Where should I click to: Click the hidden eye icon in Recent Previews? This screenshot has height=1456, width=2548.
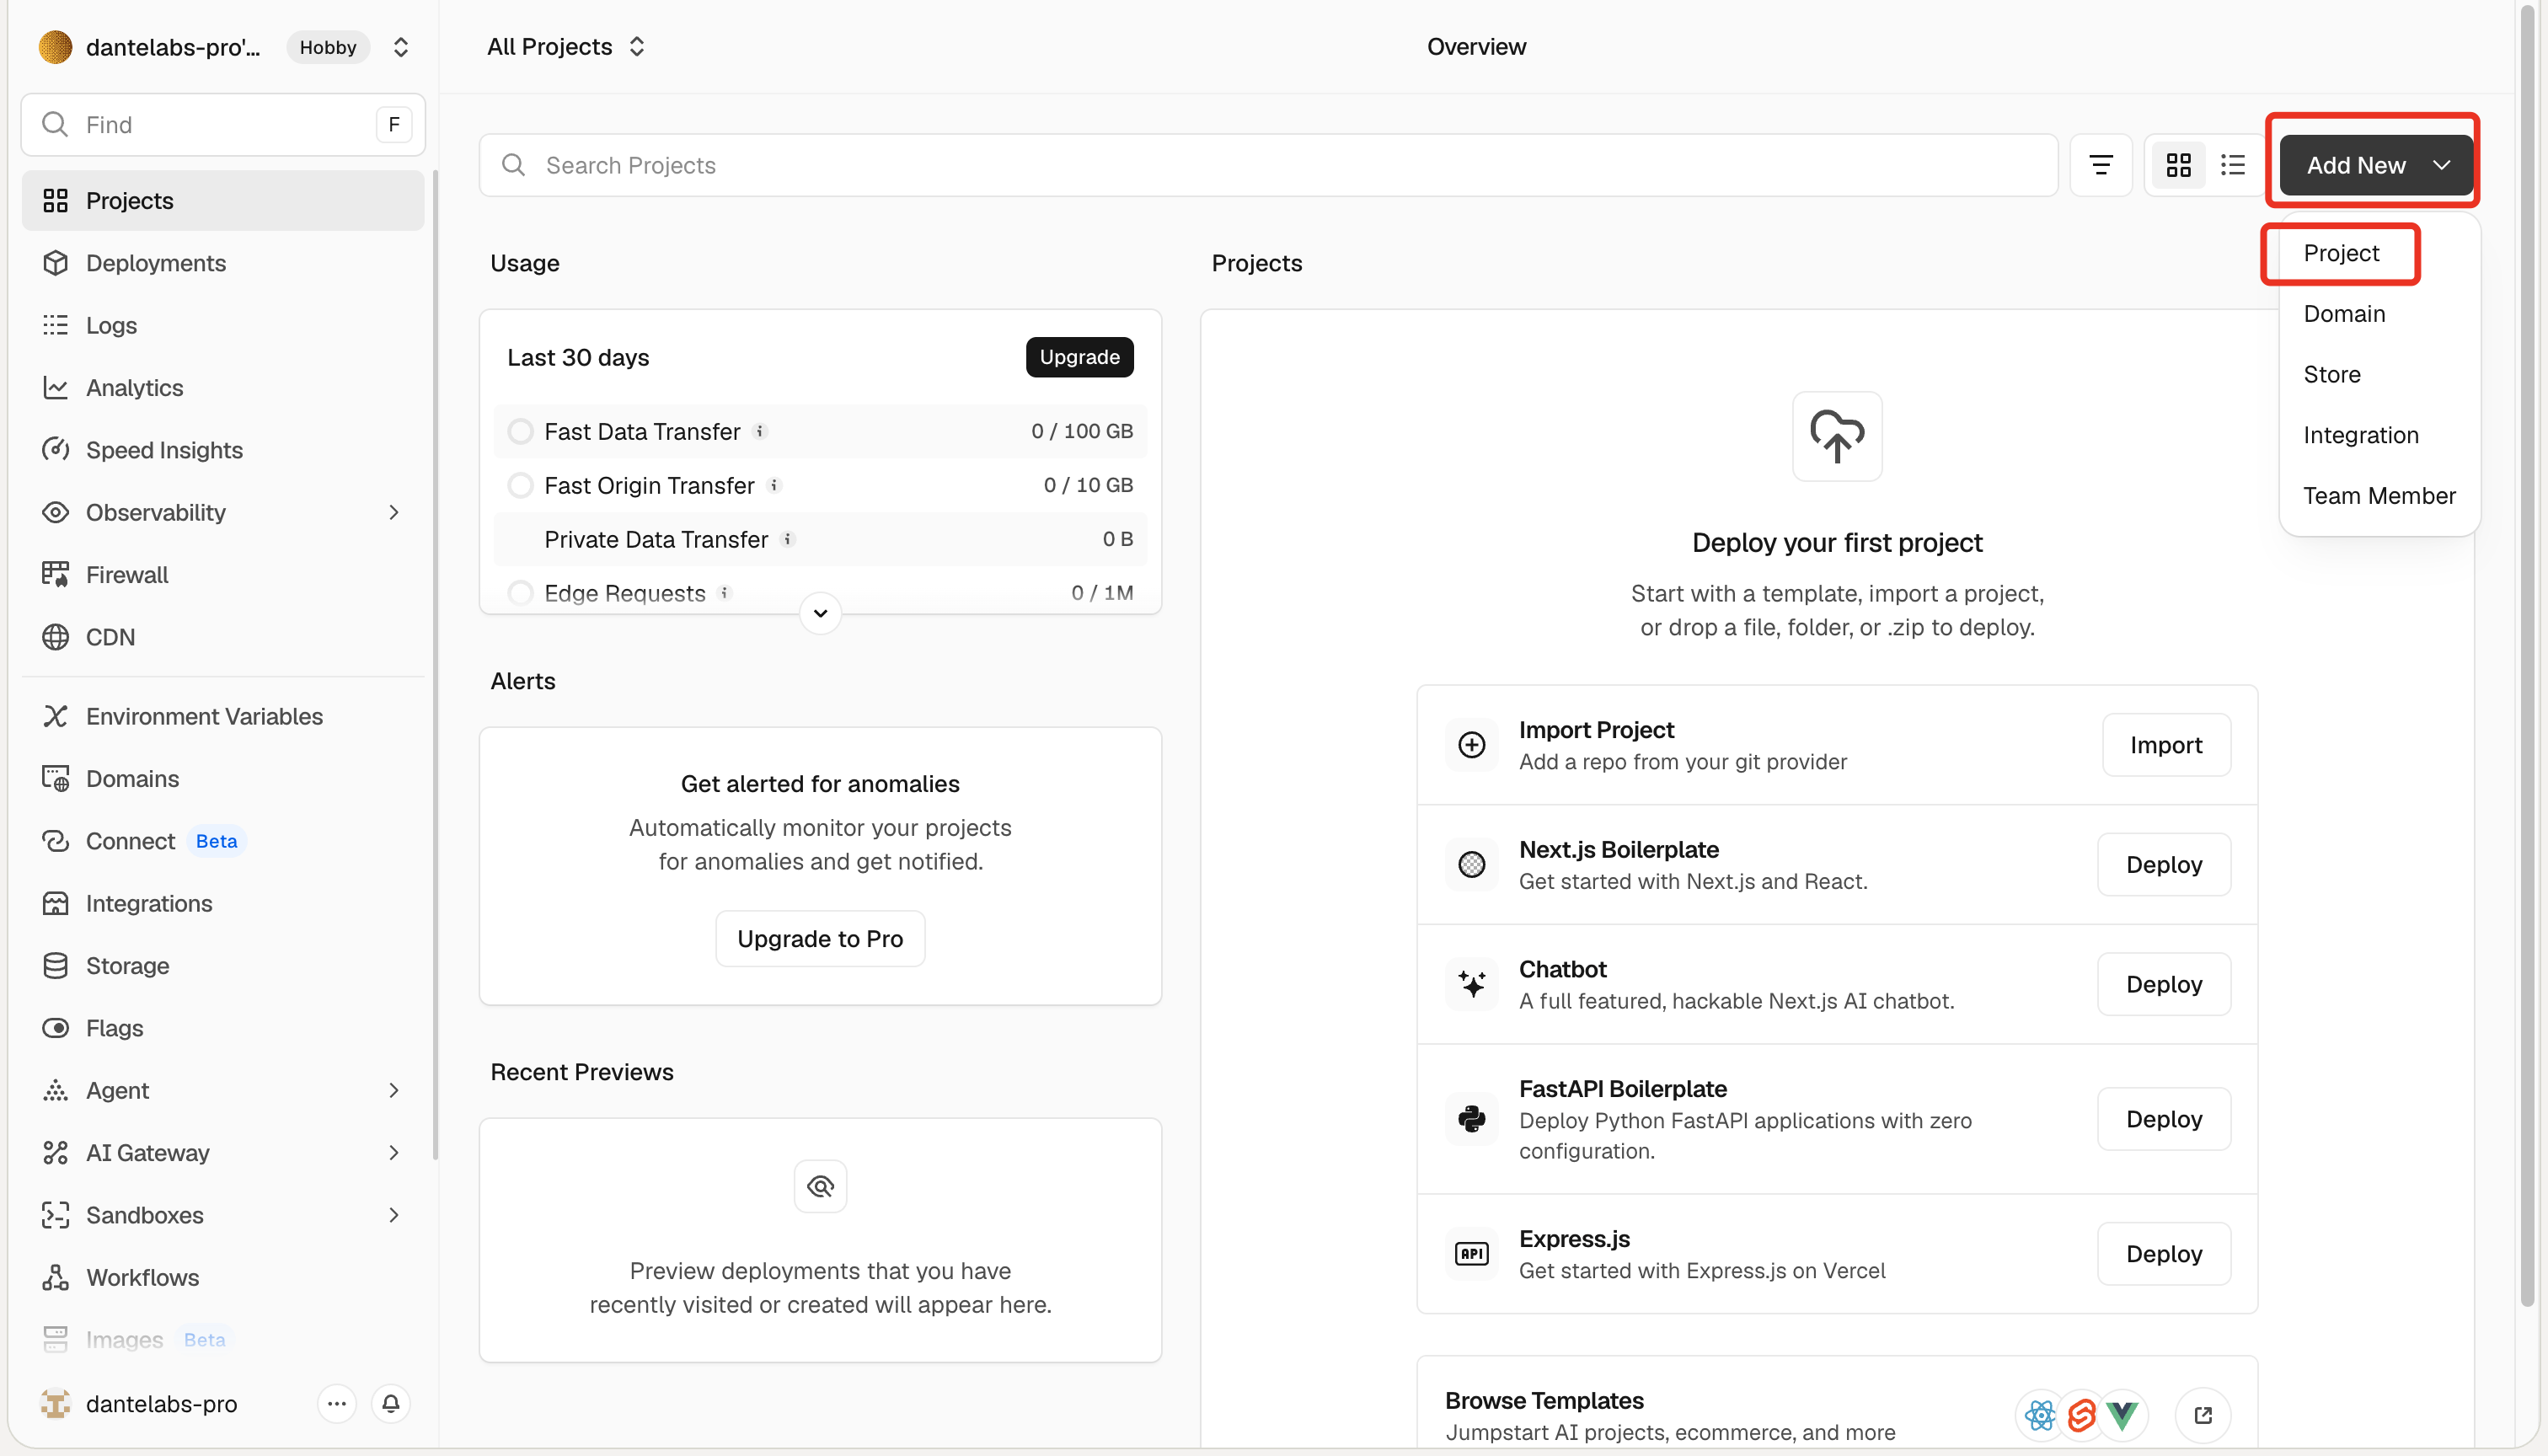click(820, 1186)
